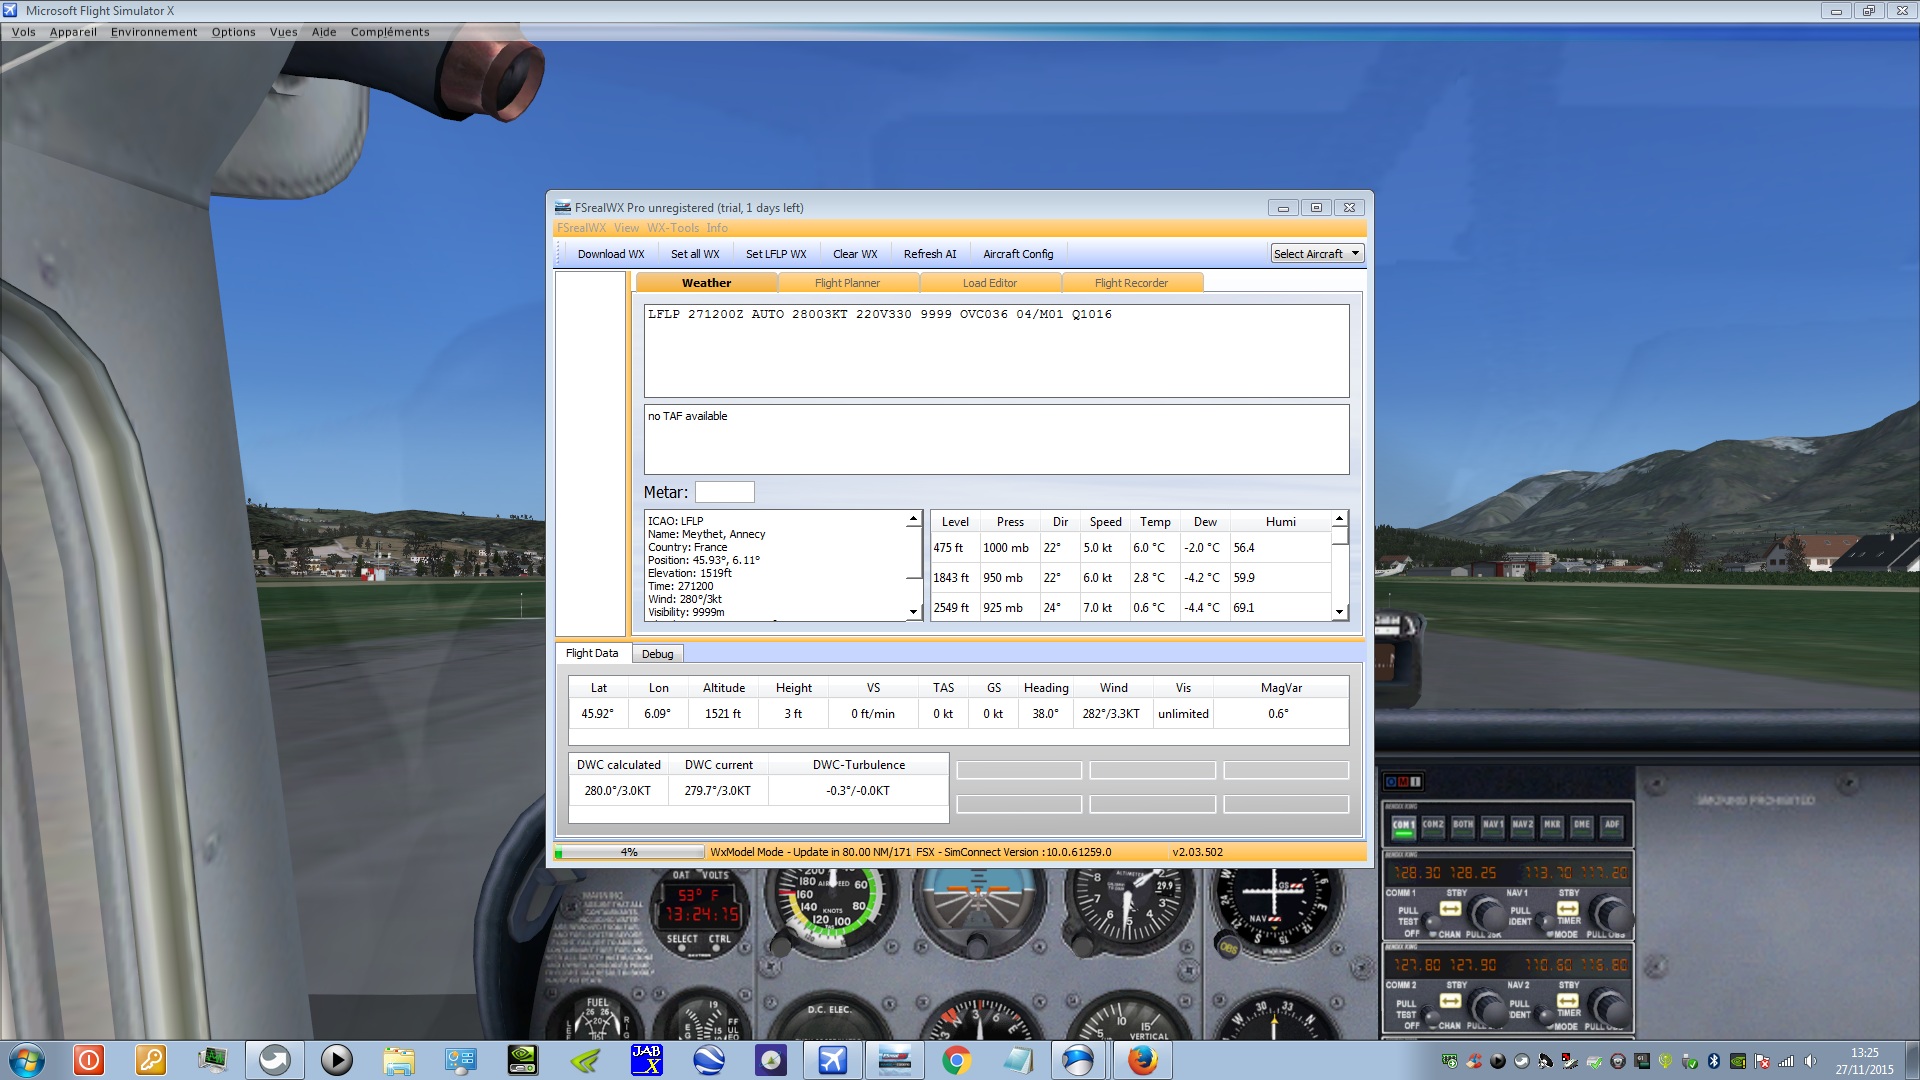Image resolution: width=1920 pixels, height=1080 pixels.
Task: Toggle COM2 audio panel button
Action: tap(1433, 826)
